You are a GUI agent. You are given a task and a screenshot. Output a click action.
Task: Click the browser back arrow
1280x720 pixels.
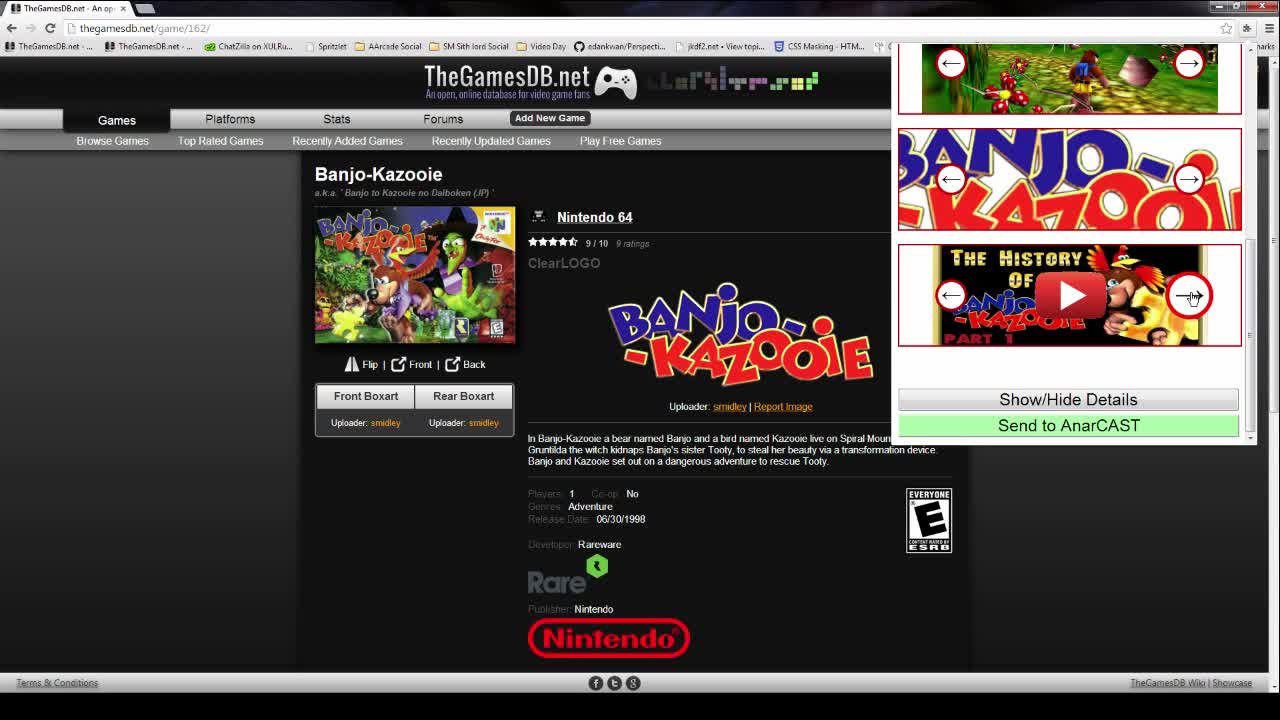tap(12, 28)
